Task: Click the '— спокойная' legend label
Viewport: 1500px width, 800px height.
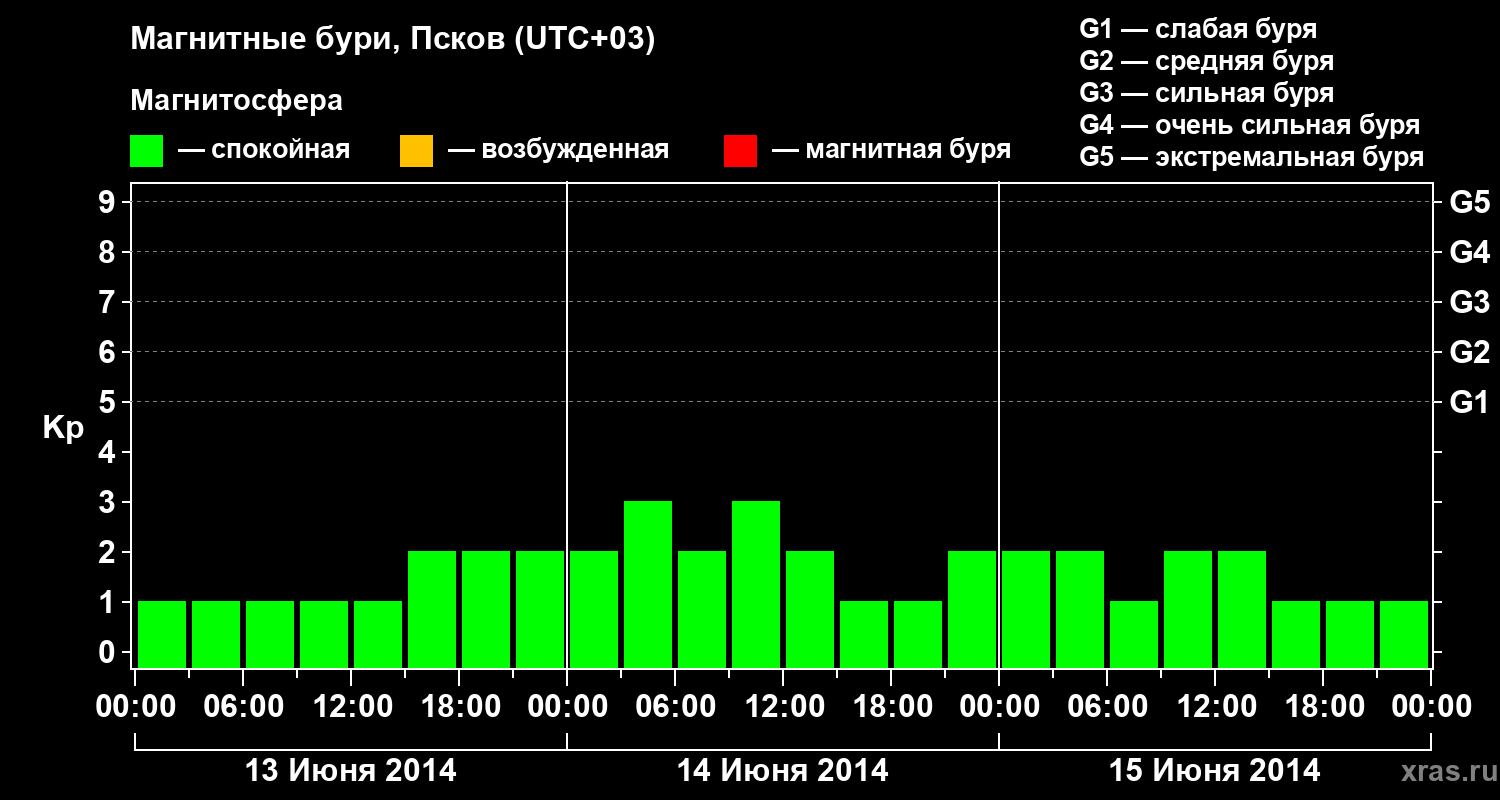Action: pos(264,151)
